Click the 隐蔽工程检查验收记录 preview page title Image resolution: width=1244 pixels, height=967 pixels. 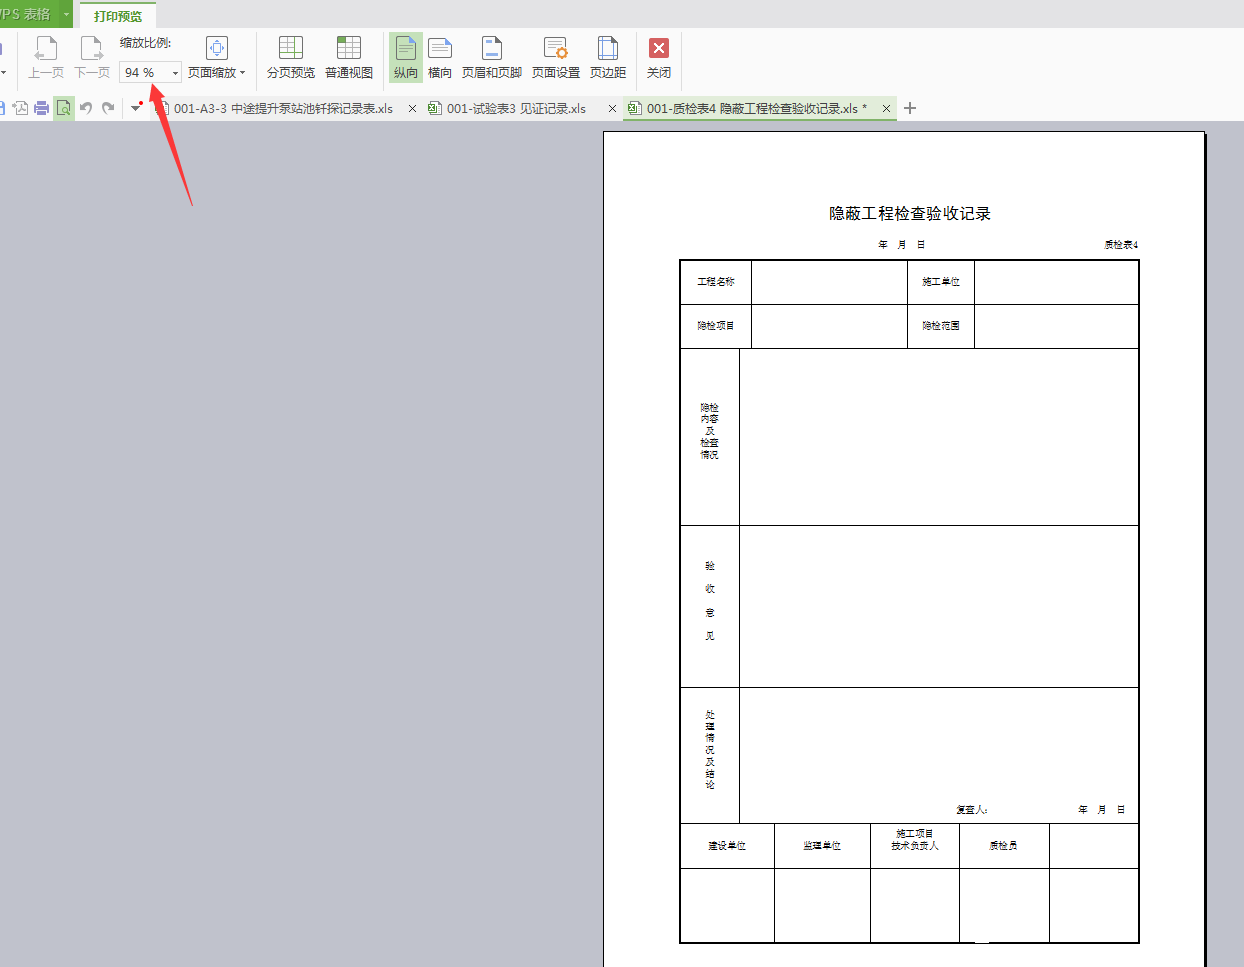point(909,213)
